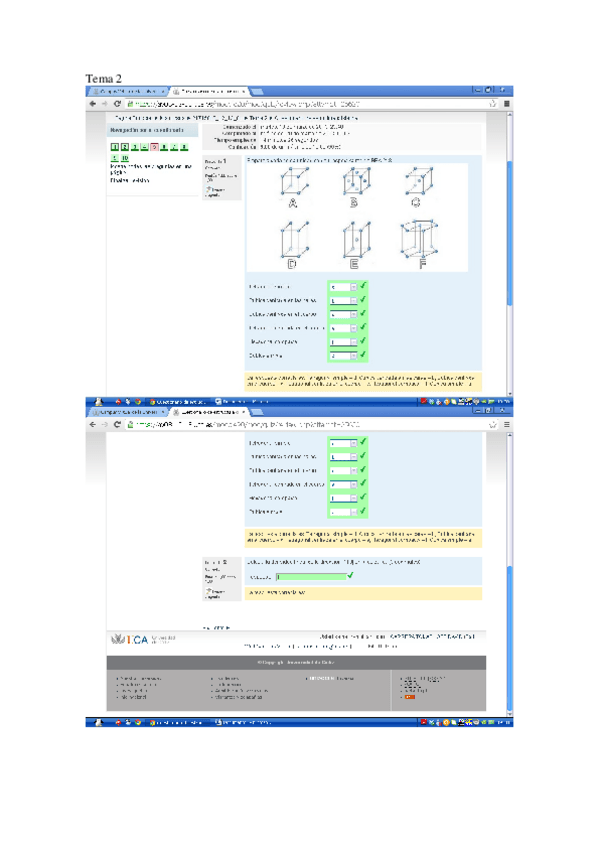Viewport: 599px width, 848px height.
Task: Open the second-row answer dropdown in upper window
Action: 343,300
